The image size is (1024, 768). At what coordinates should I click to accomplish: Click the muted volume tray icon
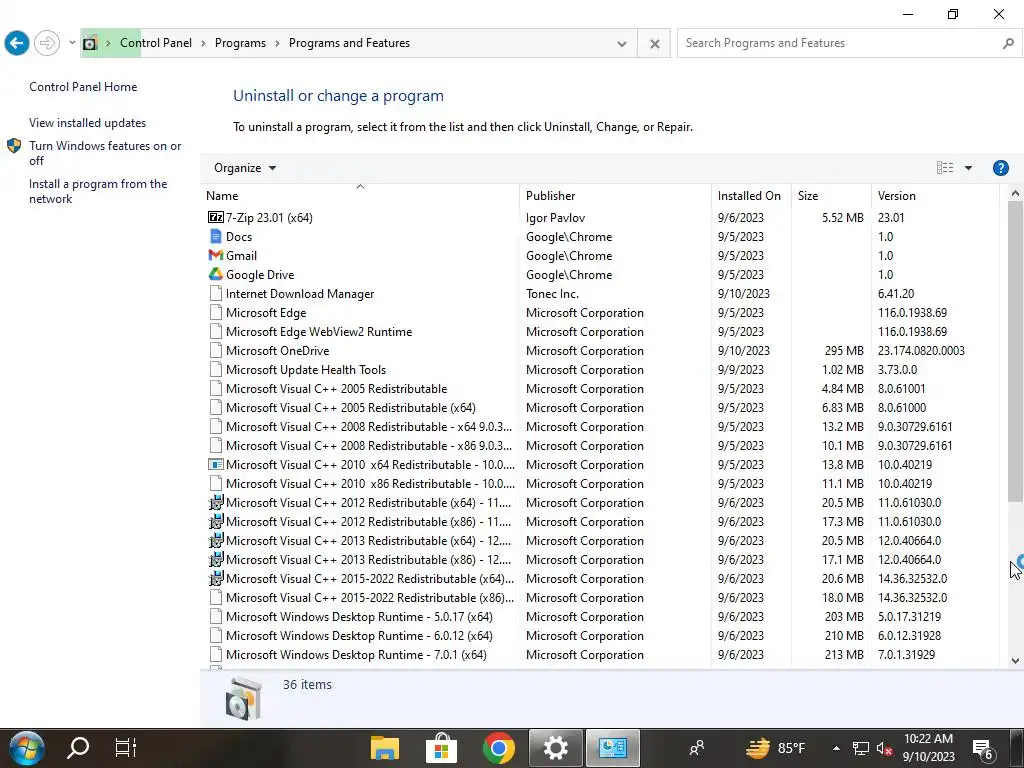(884, 748)
